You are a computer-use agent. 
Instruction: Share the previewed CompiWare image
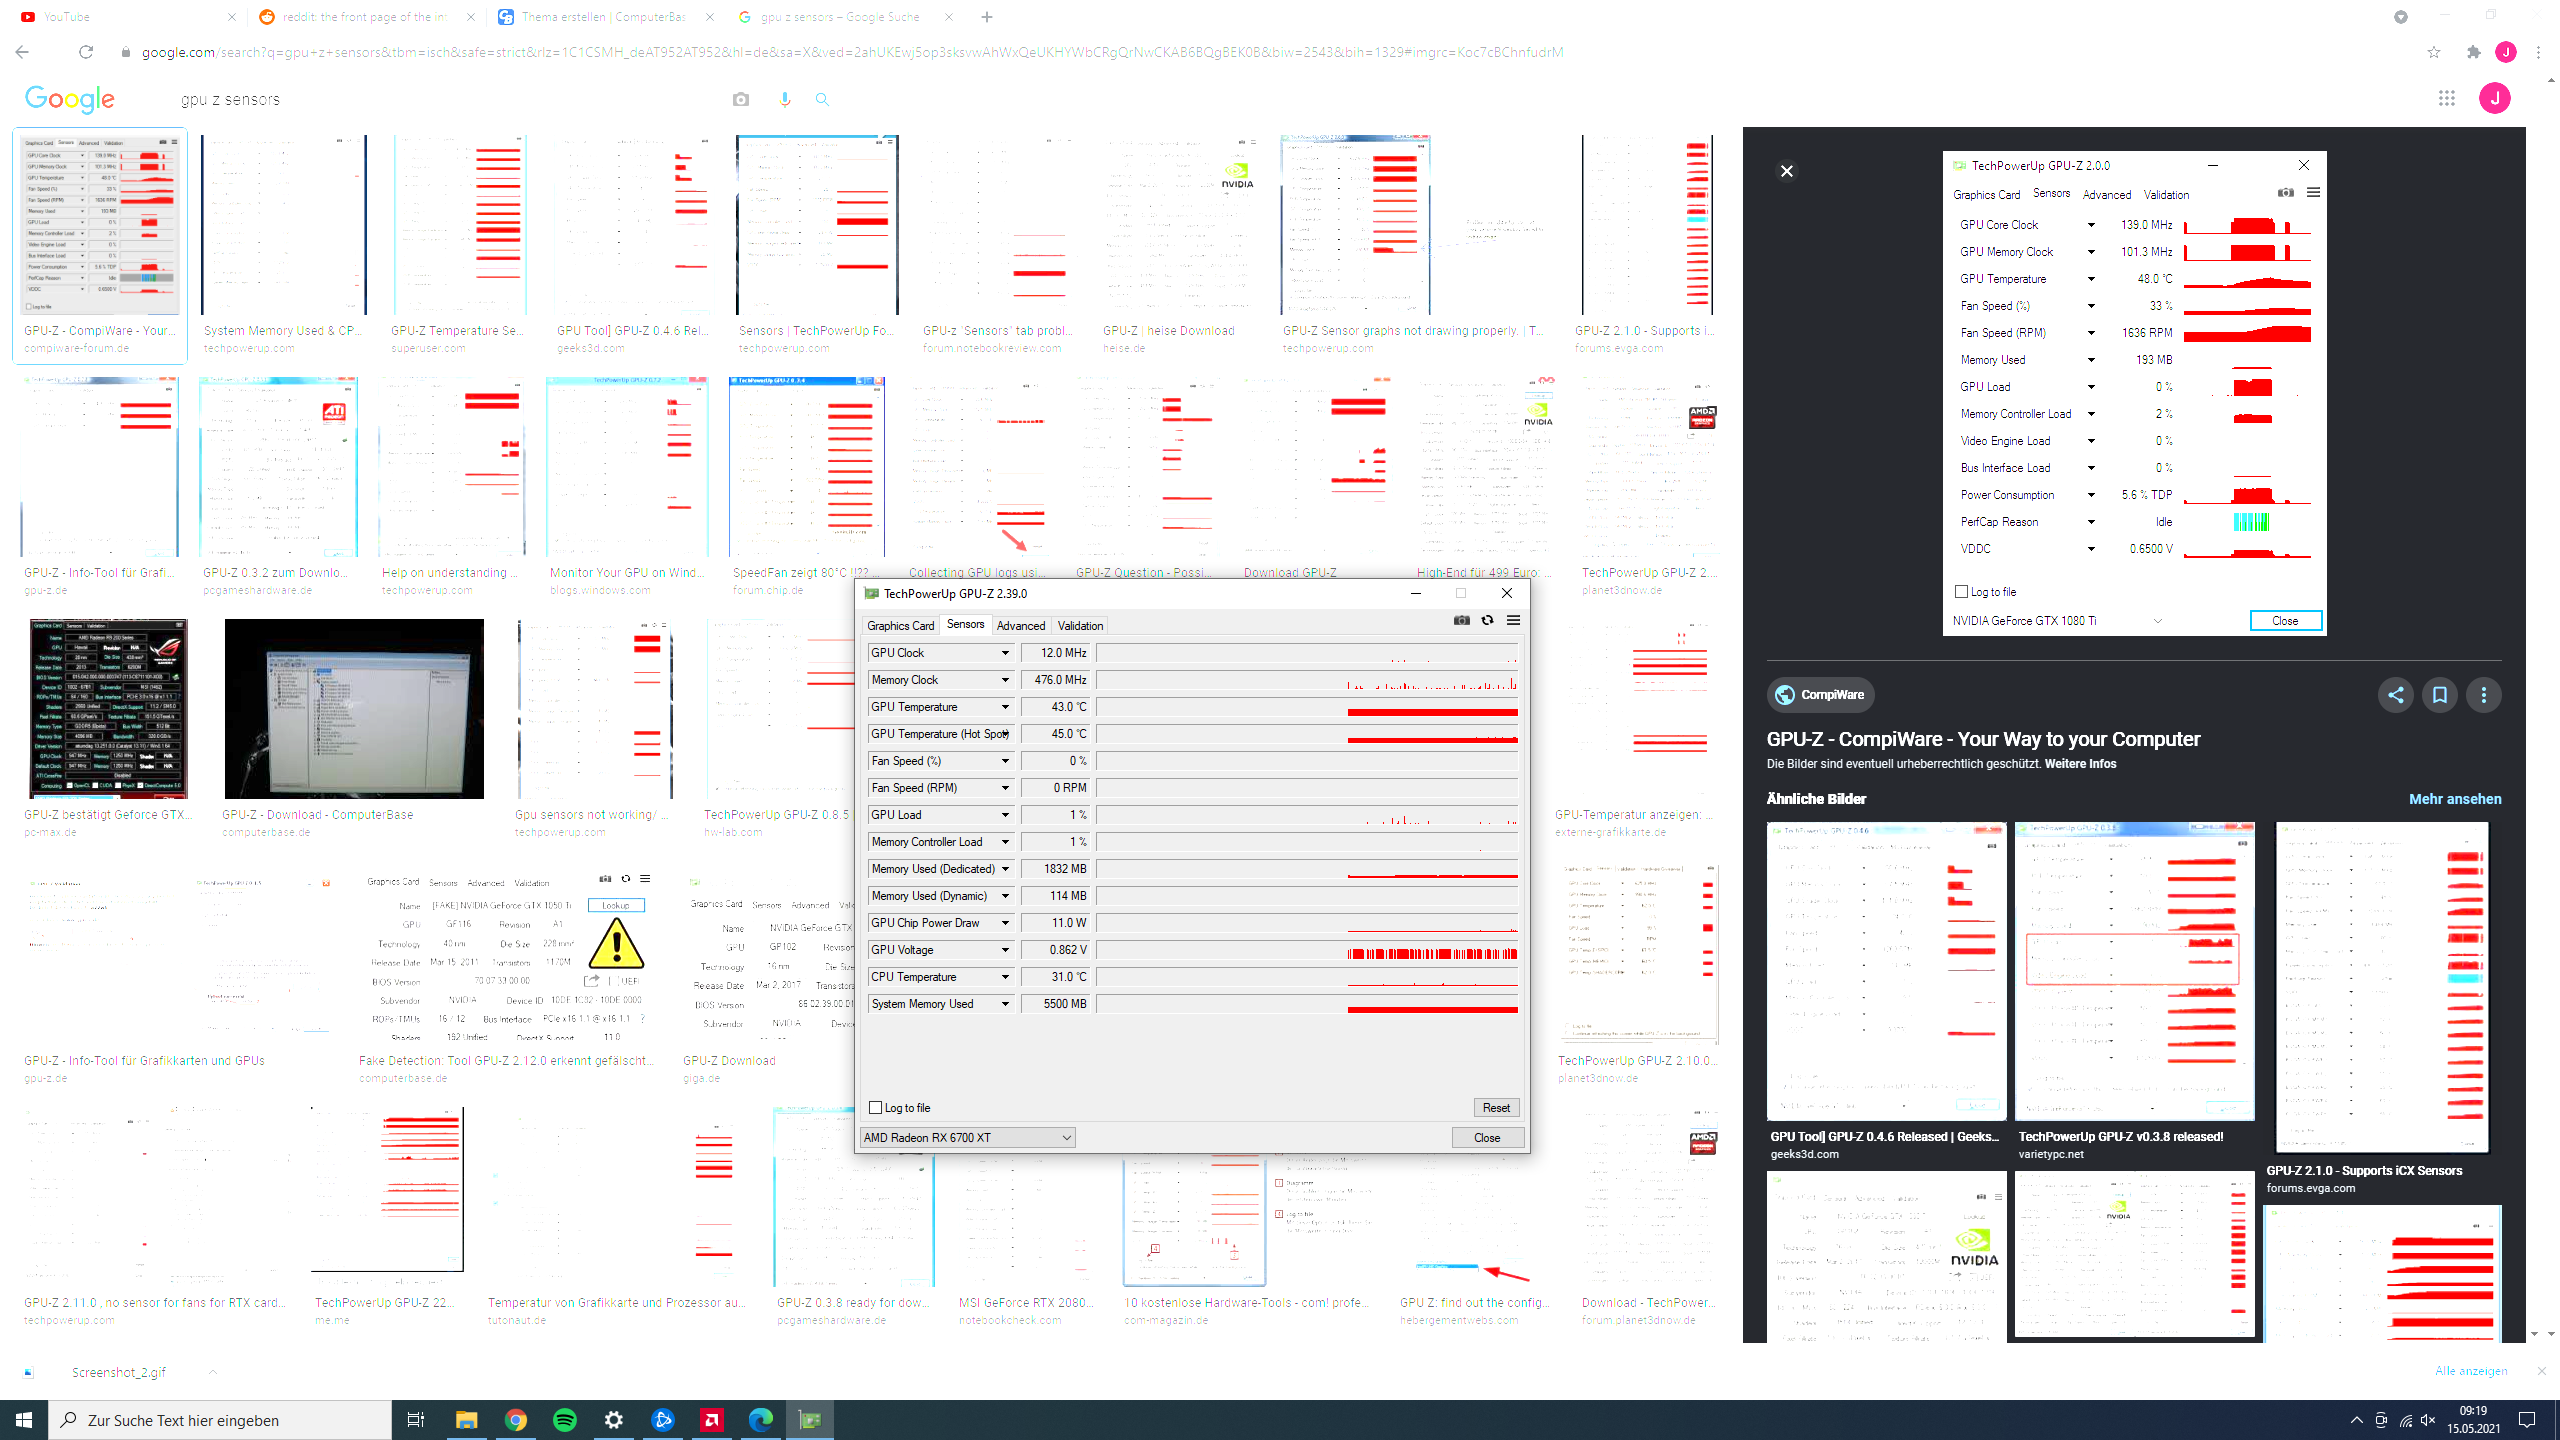[2395, 695]
